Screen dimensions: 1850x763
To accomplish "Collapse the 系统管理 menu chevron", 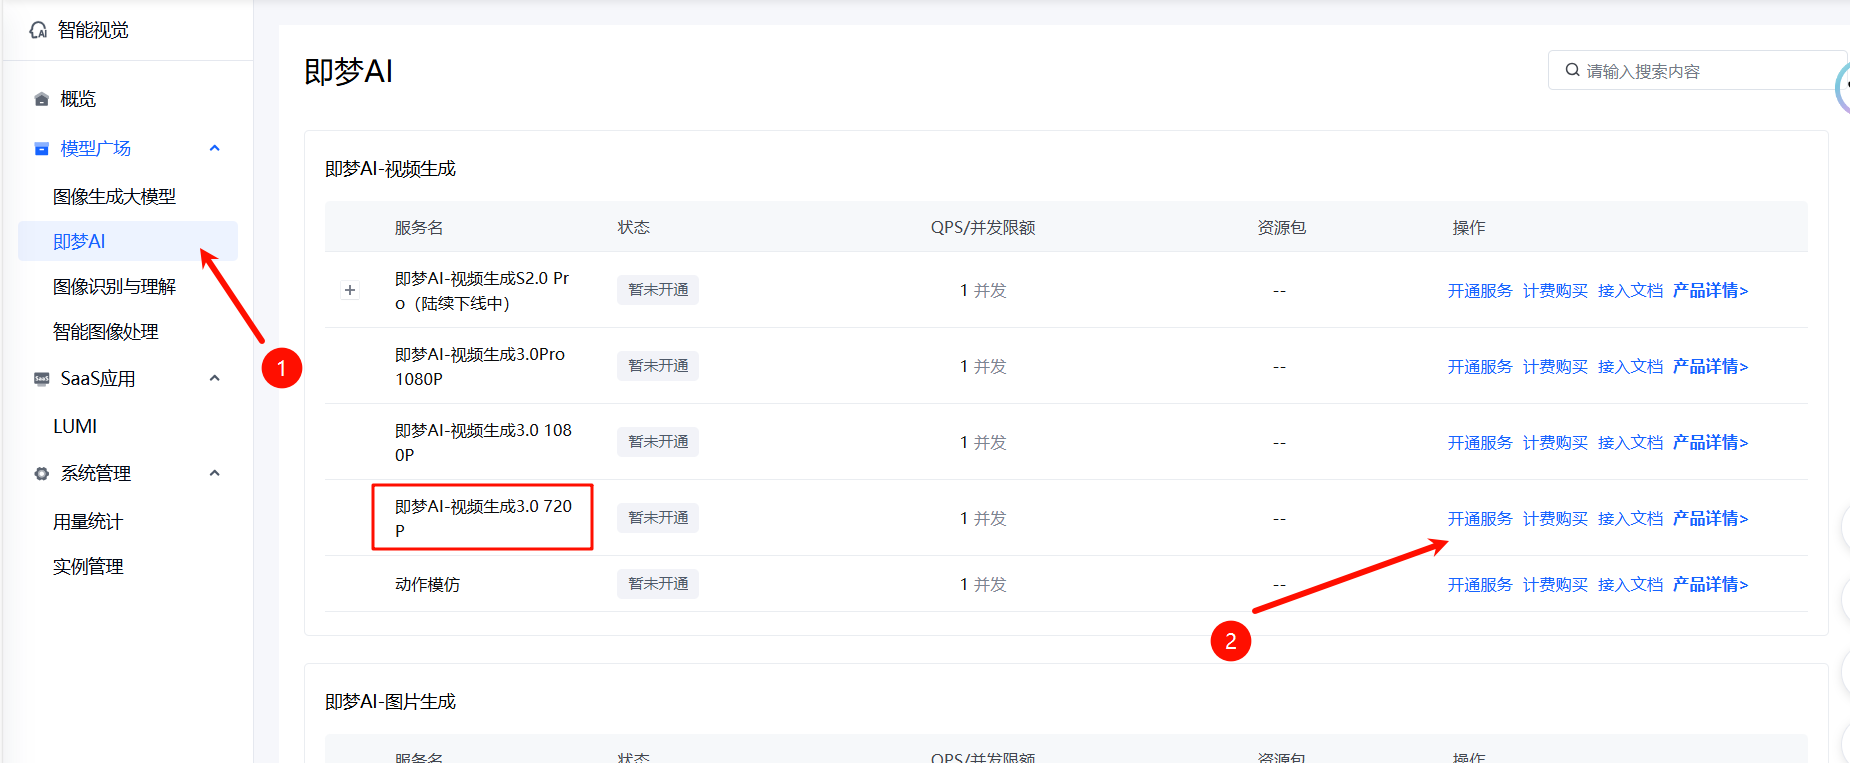I will pos(214,473).
